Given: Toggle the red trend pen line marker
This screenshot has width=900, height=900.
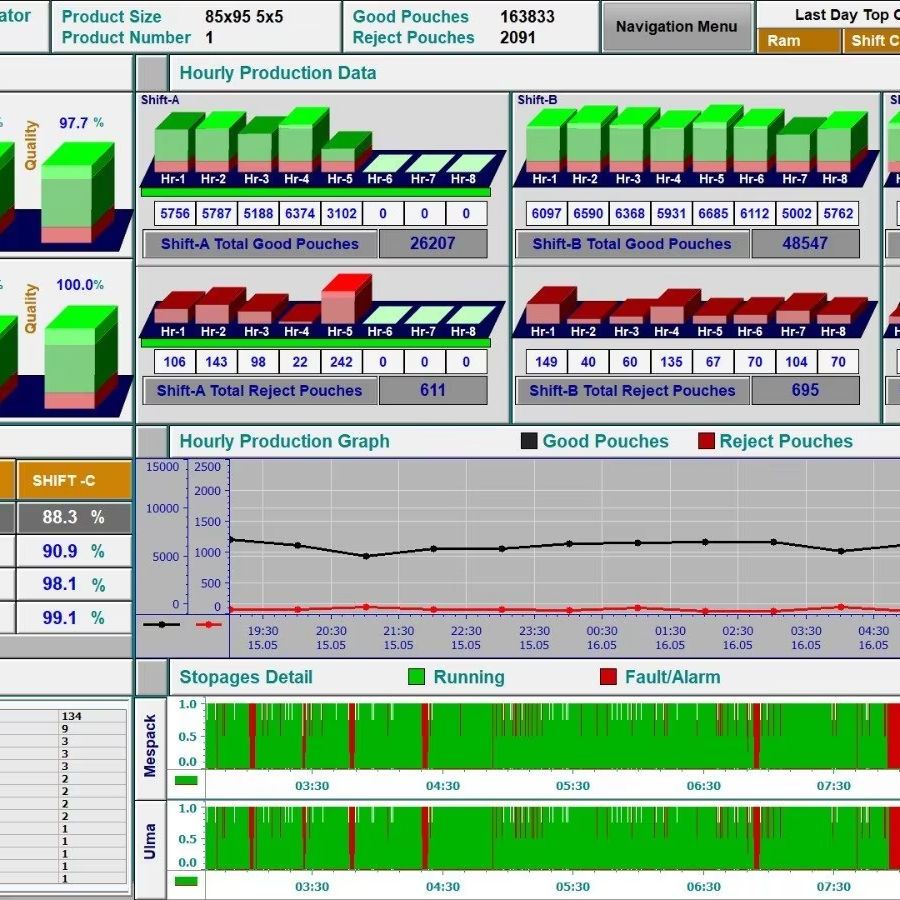Looking at the screenshot, I should (208, 624).
